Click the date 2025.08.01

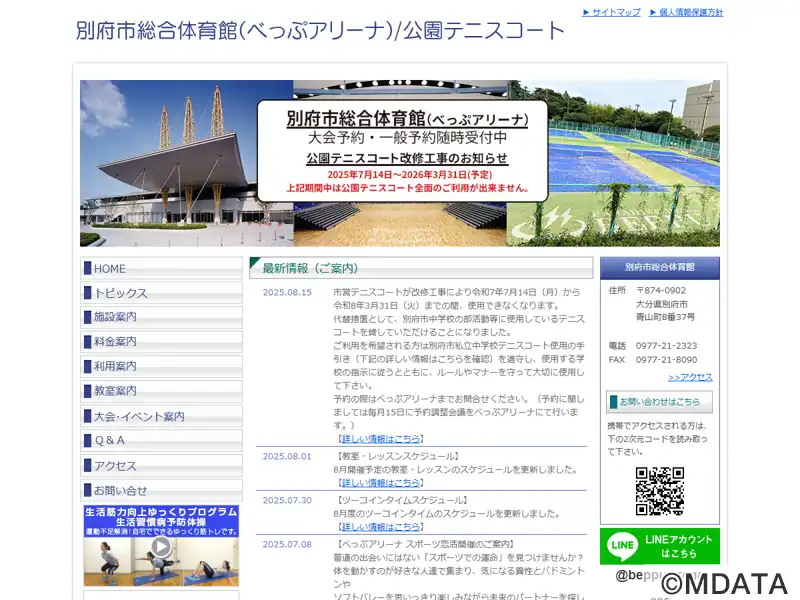287,456
